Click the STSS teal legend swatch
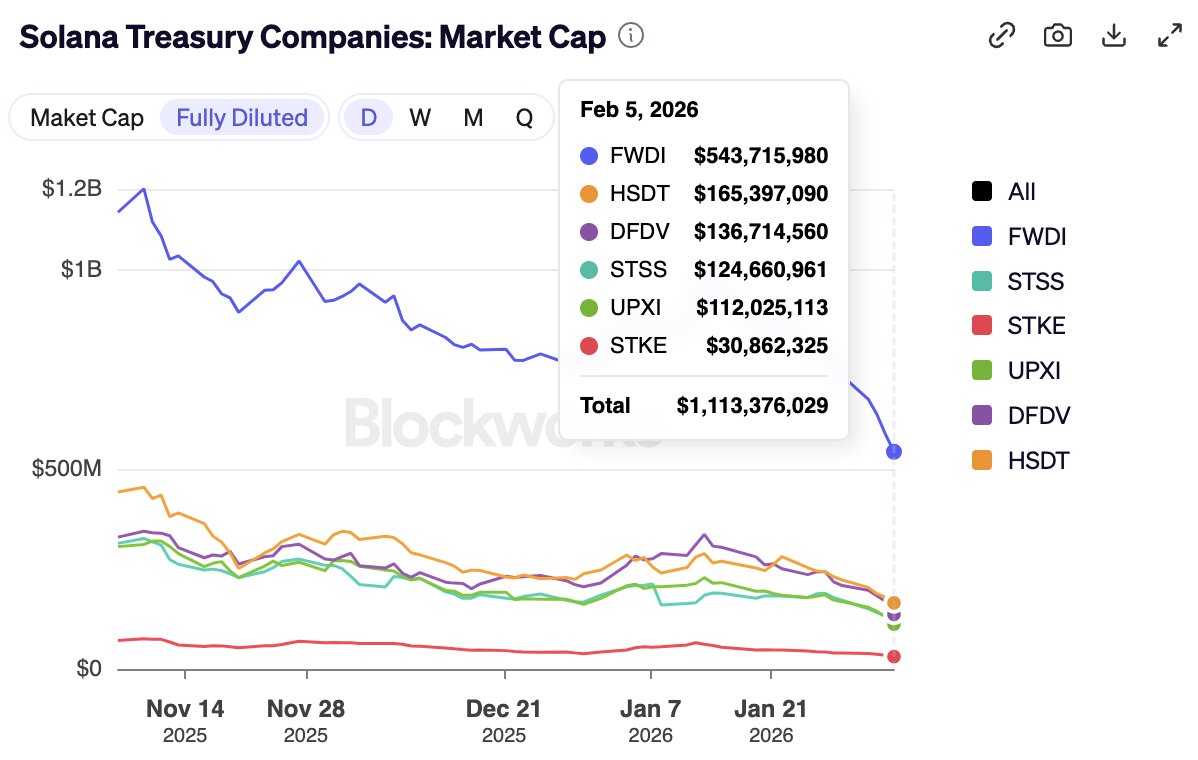This screenshot has height=760, width=1198. (x=982, y=282)
